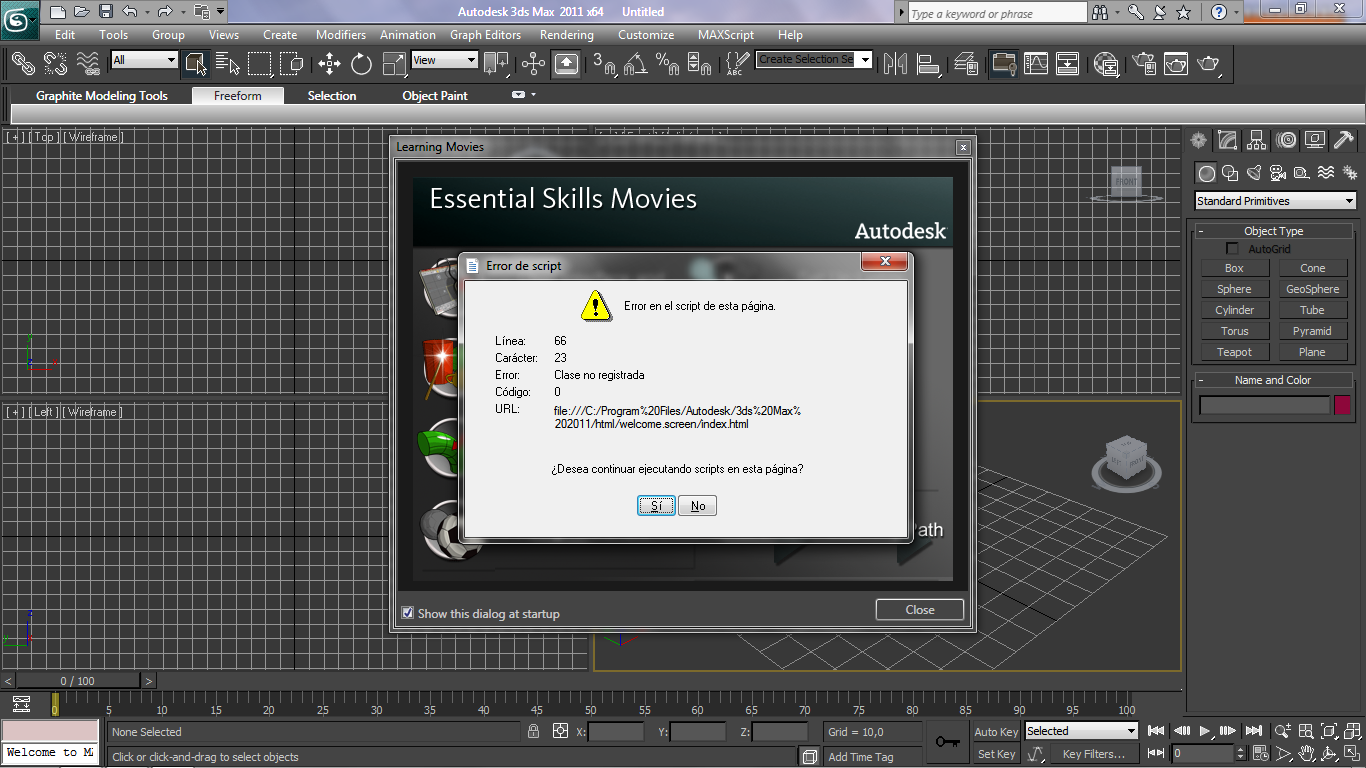Toggle the Angle Snap button
Viewport: 1366px width, 768px height.
coord(636,64)
